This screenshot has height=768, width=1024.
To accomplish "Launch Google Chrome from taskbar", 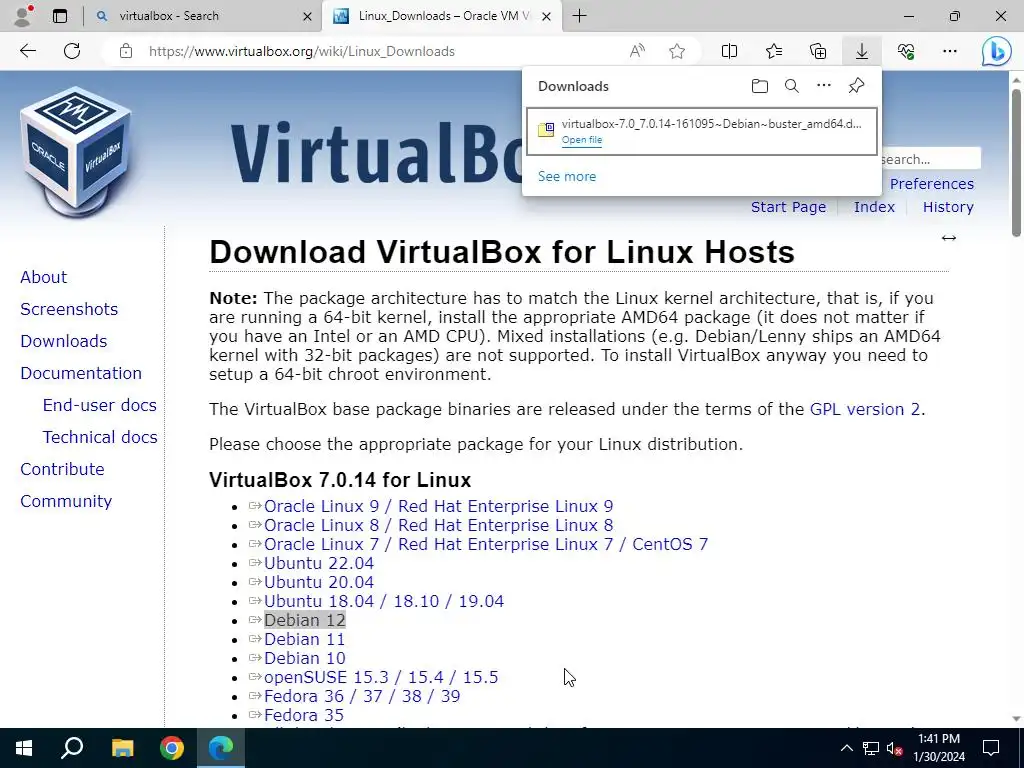I will click(172, 748).
